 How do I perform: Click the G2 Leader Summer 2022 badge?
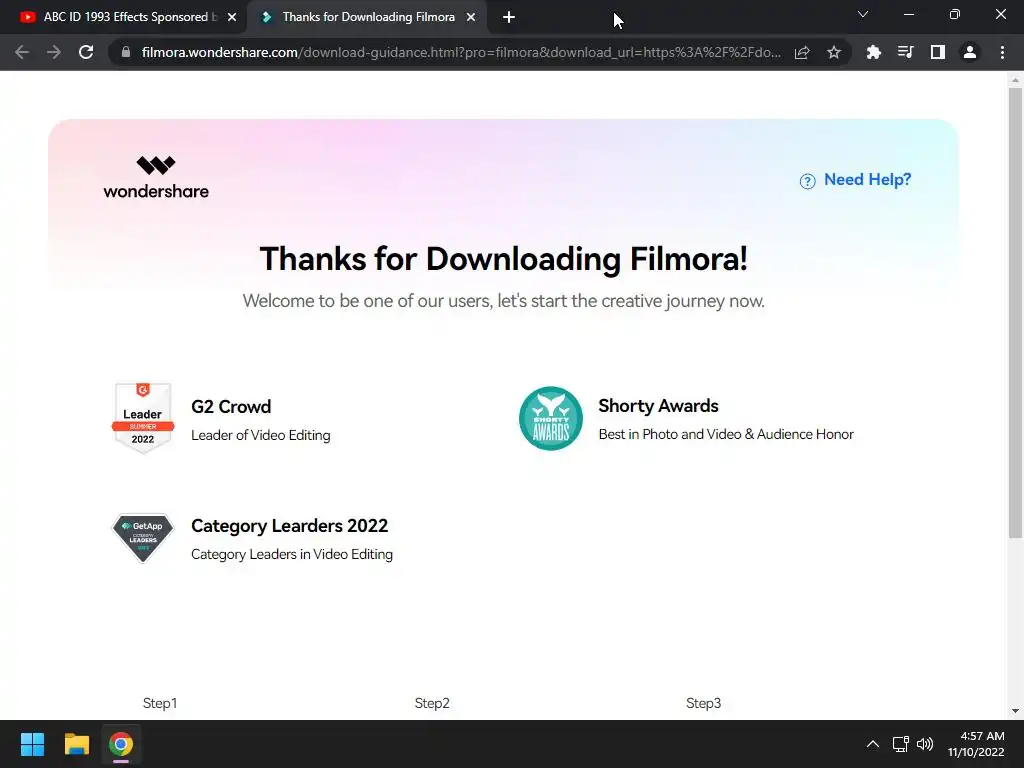(143, 418)
